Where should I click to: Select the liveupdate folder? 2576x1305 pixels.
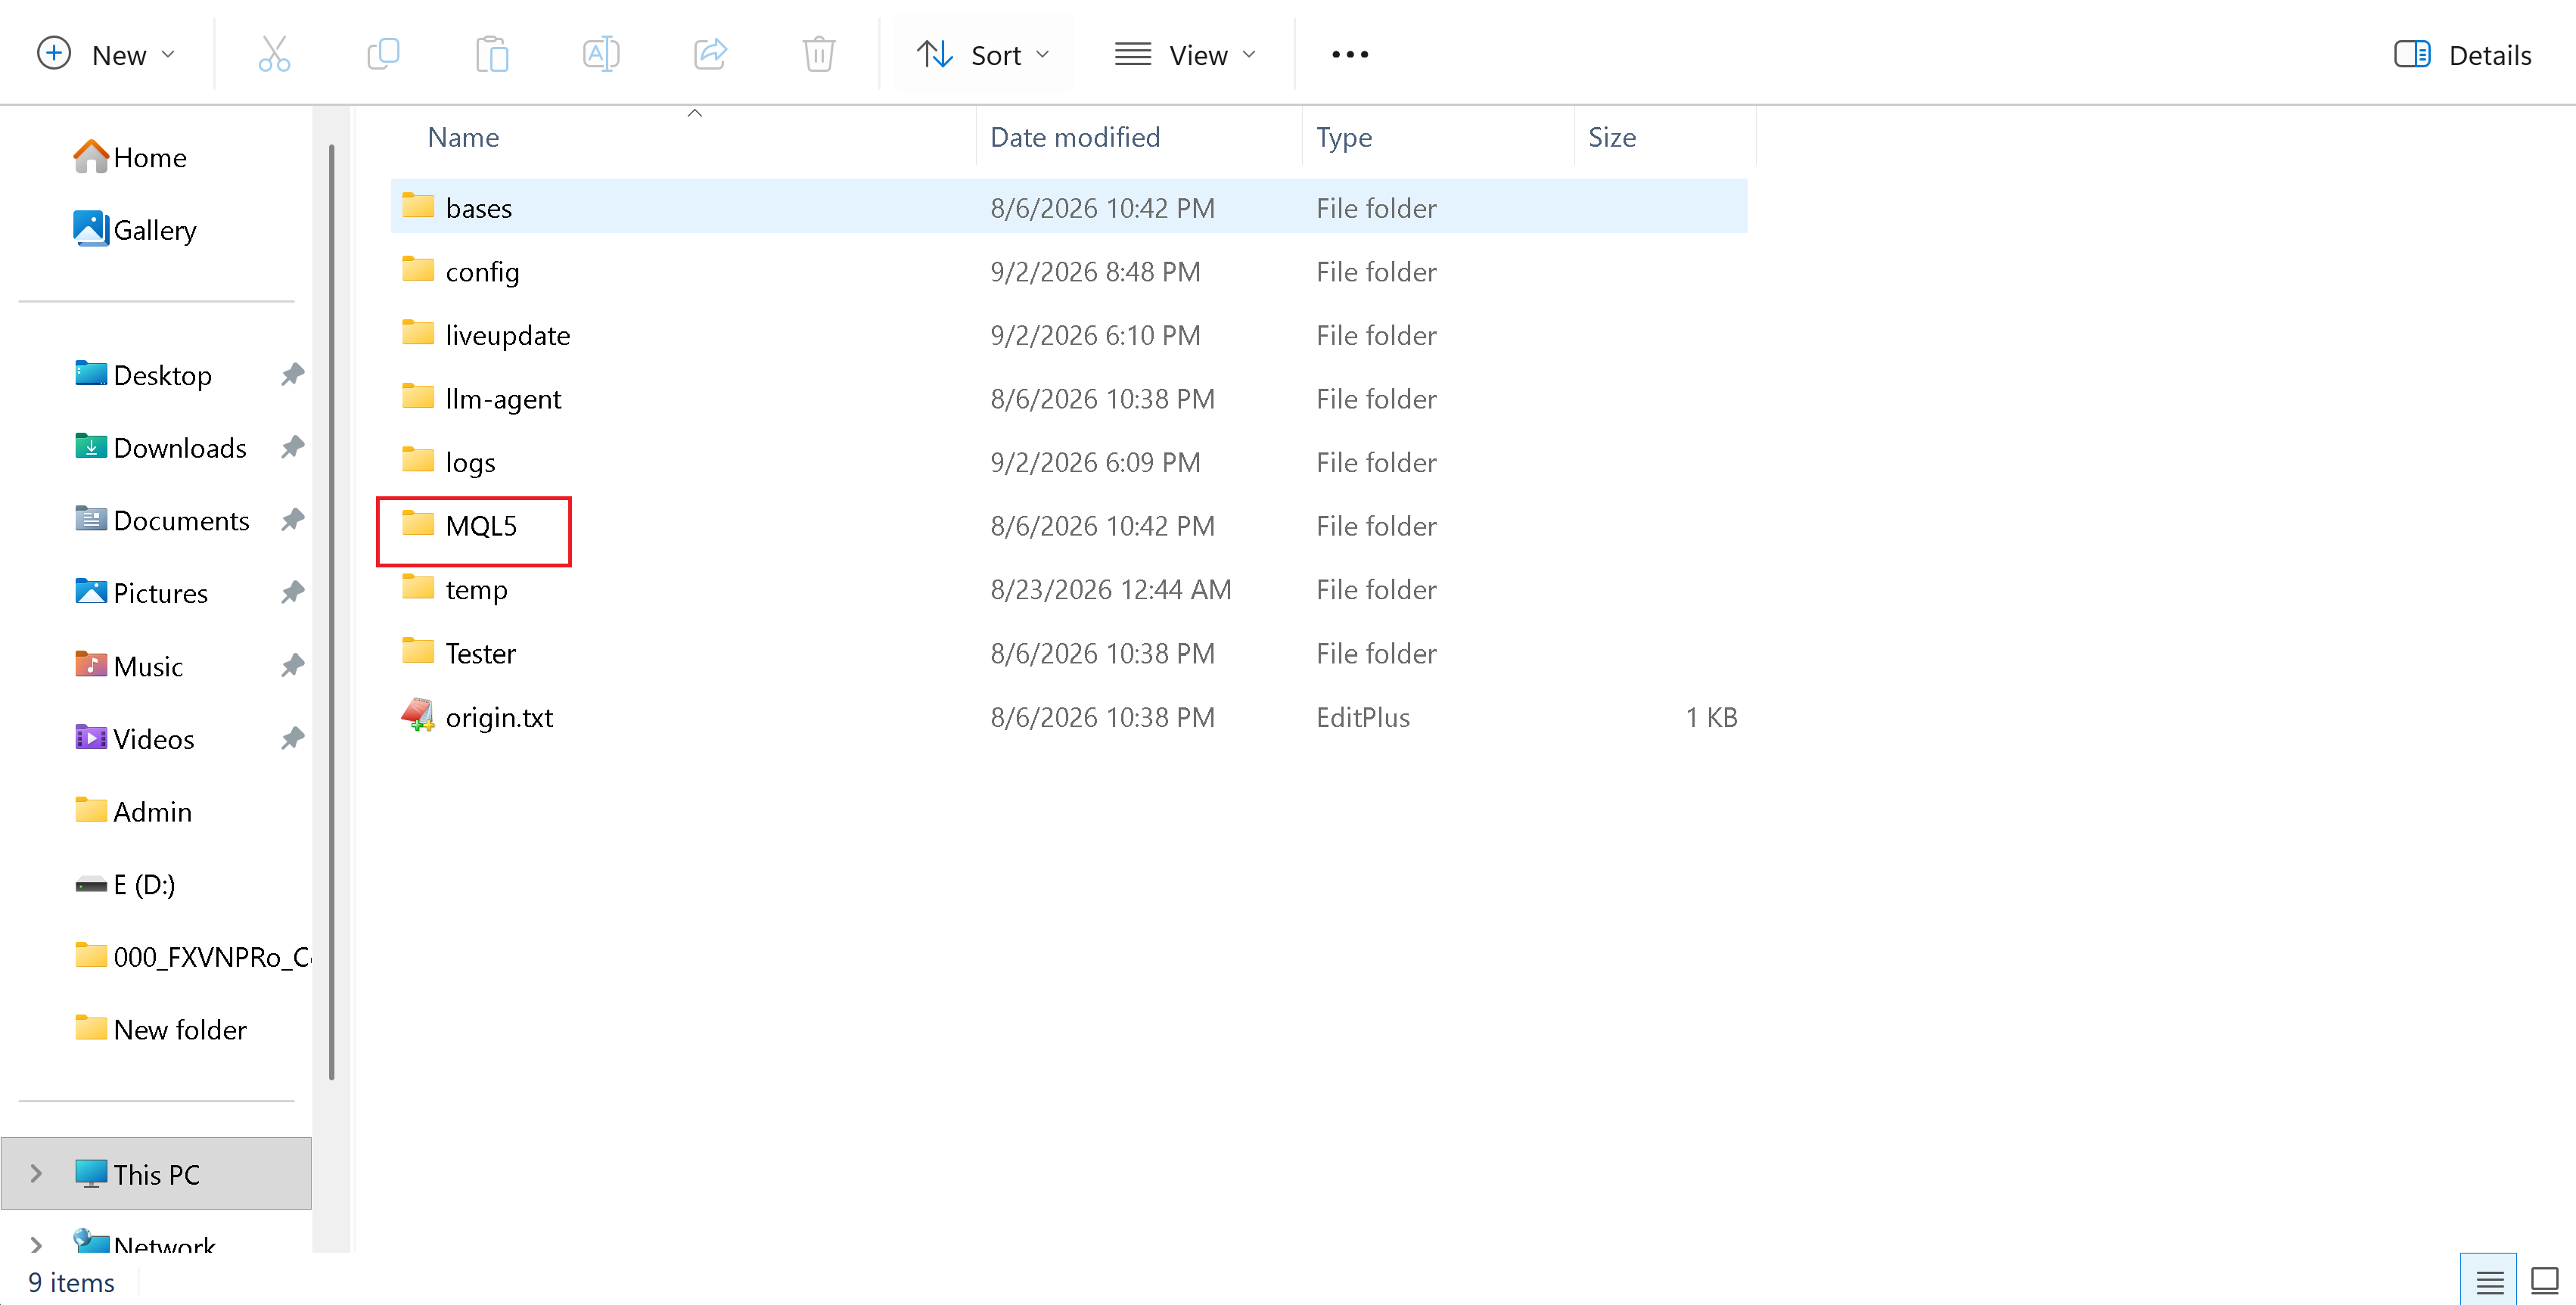pos(1069,335)
